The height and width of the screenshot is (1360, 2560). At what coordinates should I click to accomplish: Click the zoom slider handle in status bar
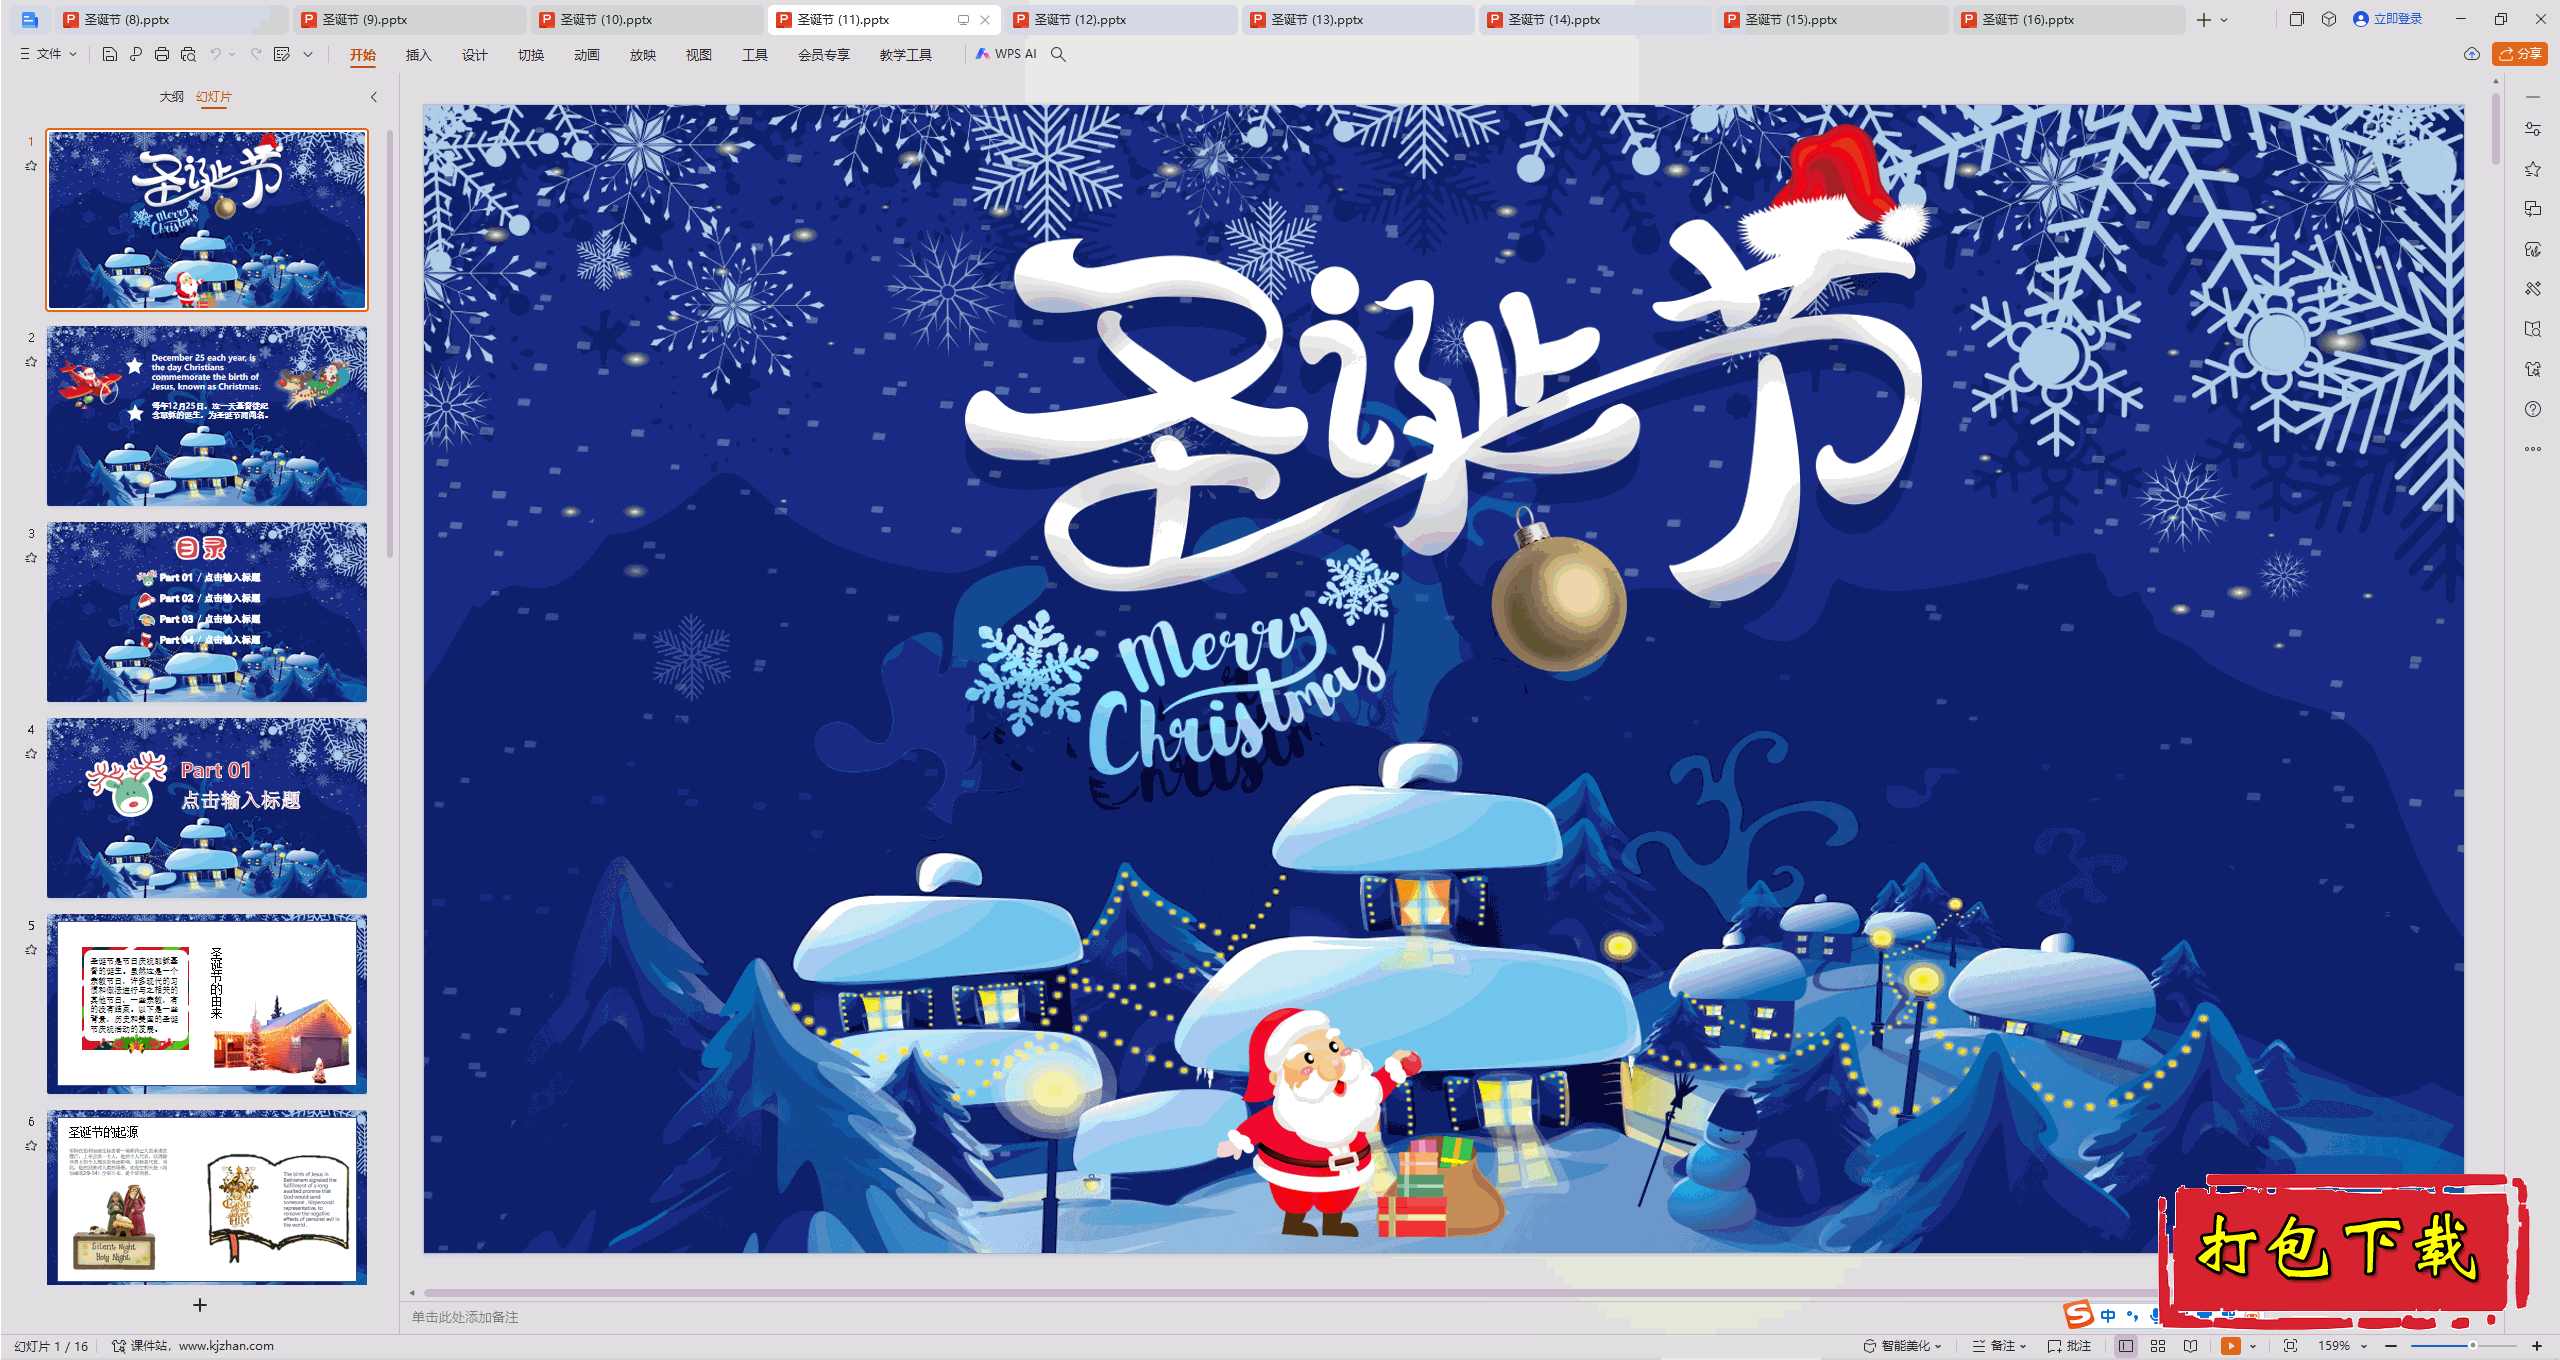click(2472, 1346)
